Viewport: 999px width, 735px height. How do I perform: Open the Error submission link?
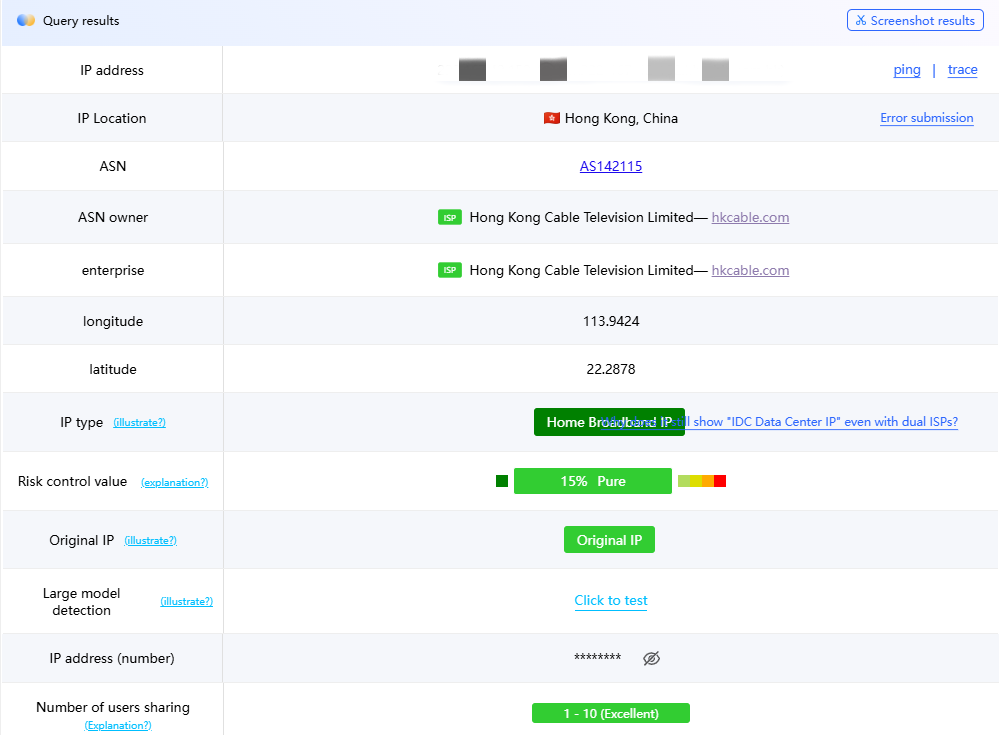point(926,118)
